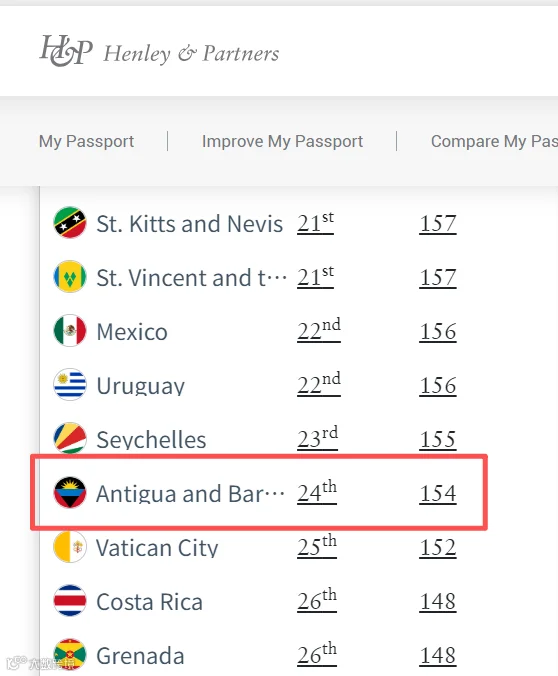Click the Uruguay flag icon
The image size is (558, 676).
70,385
